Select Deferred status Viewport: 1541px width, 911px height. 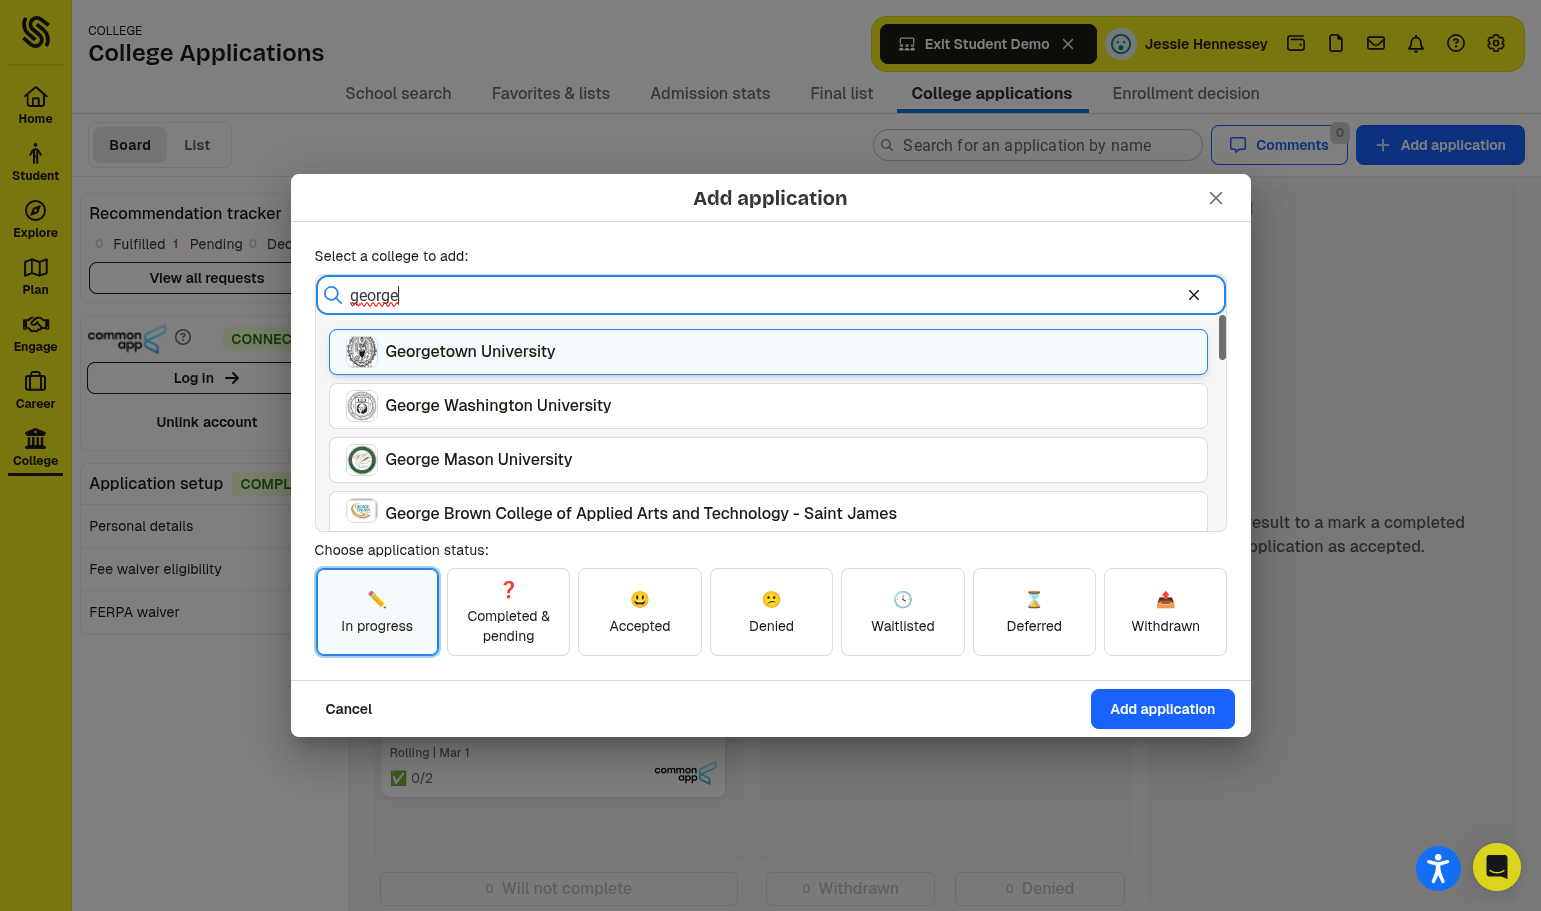point(1034,612)
